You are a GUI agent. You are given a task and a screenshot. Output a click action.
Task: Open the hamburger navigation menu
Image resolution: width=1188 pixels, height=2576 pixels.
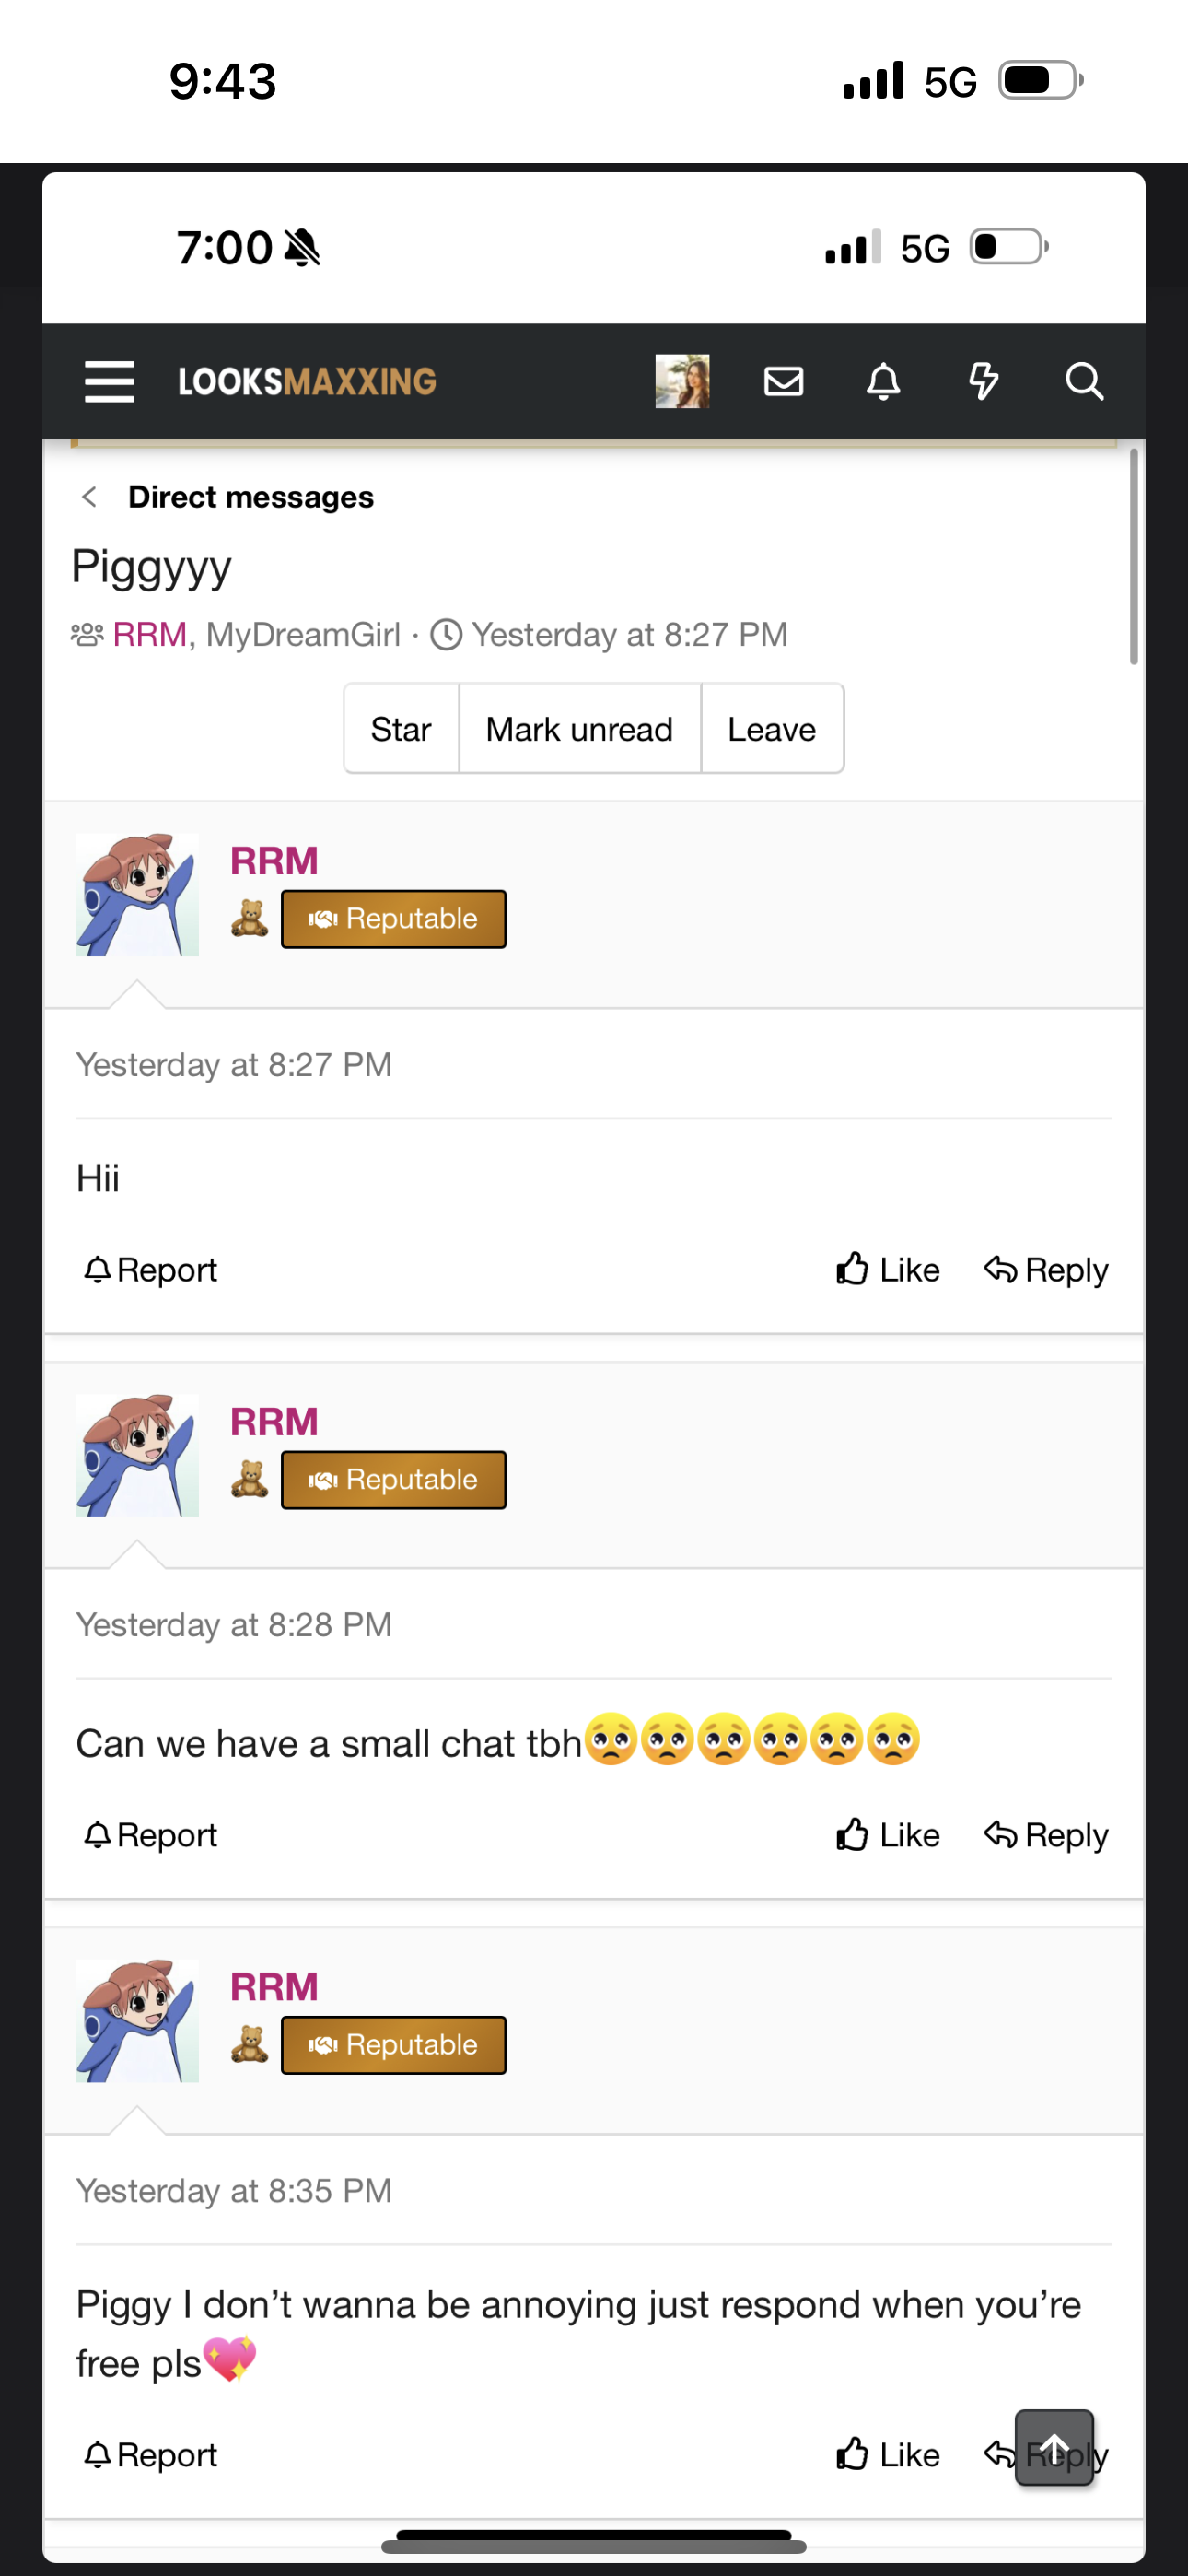point(109,381)
